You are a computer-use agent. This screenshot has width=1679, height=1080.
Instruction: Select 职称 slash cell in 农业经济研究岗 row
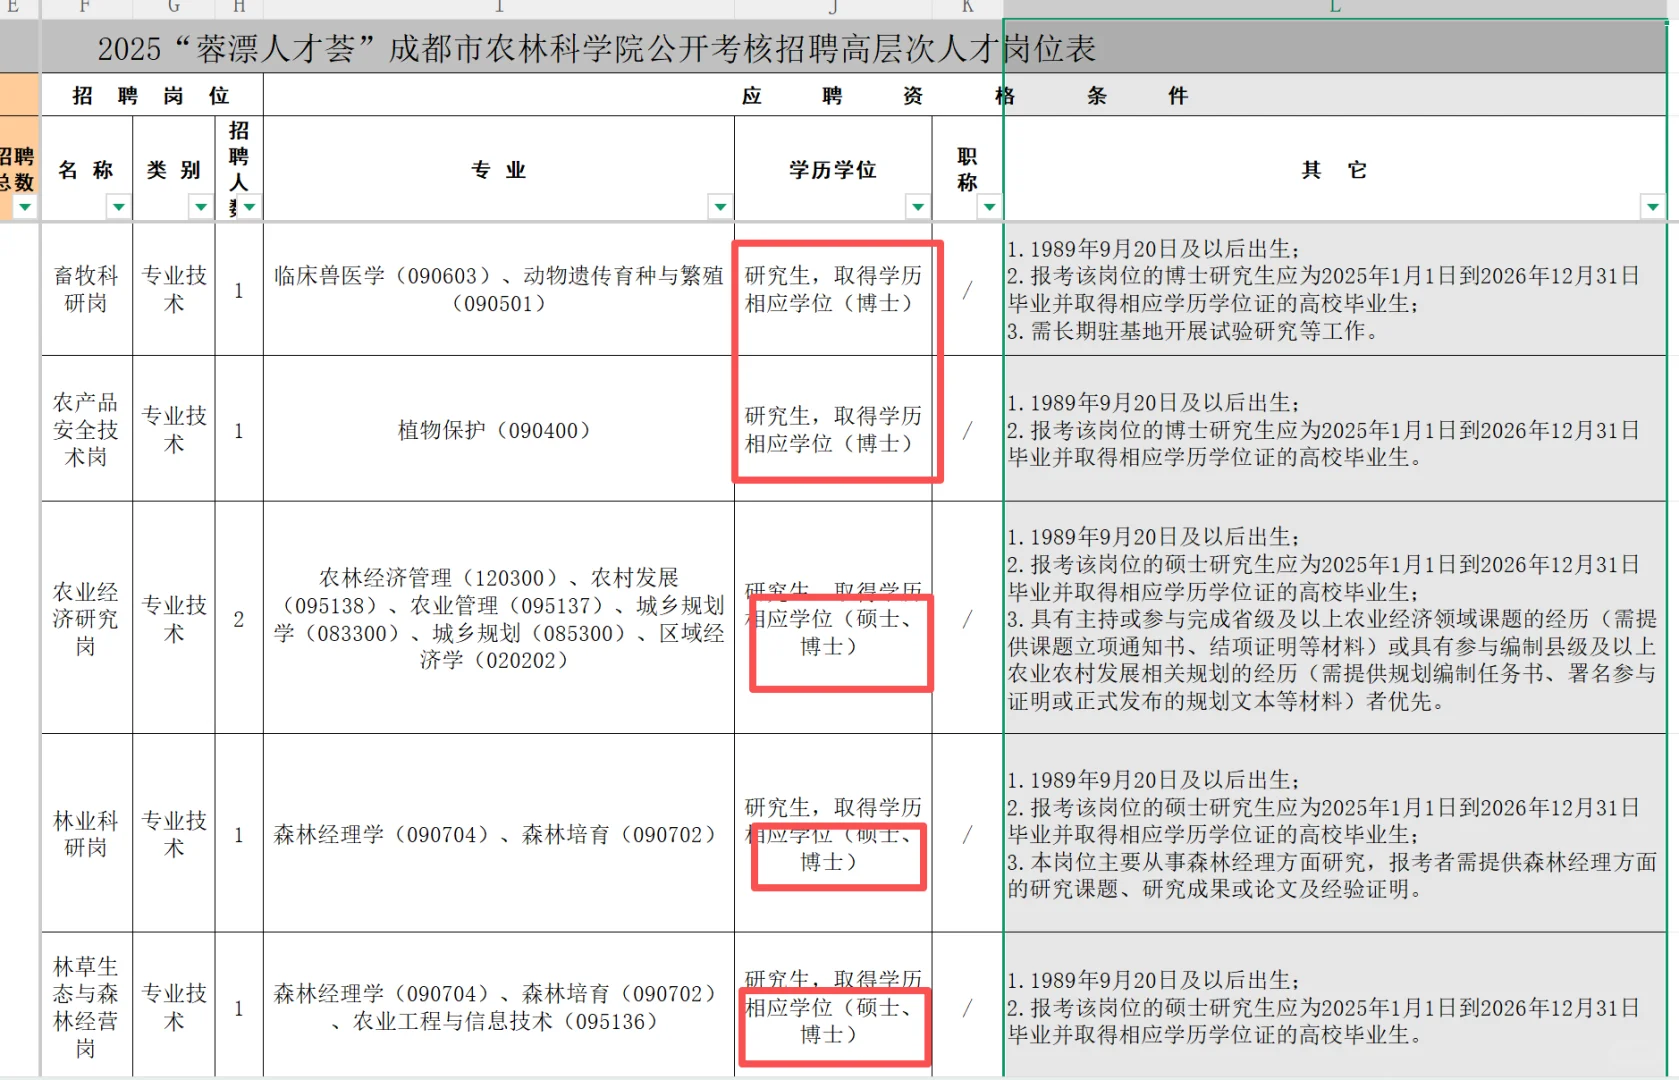coord(967,618)
